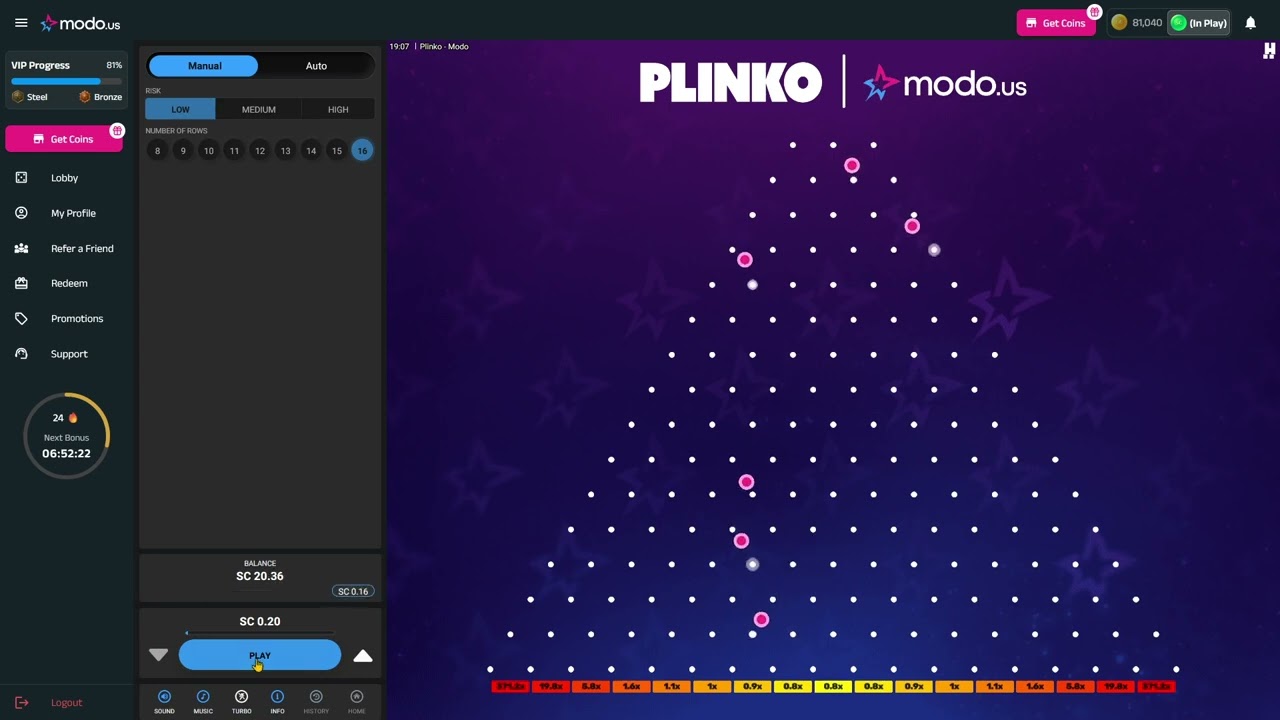Click the Logout door icon

(21, 703)
